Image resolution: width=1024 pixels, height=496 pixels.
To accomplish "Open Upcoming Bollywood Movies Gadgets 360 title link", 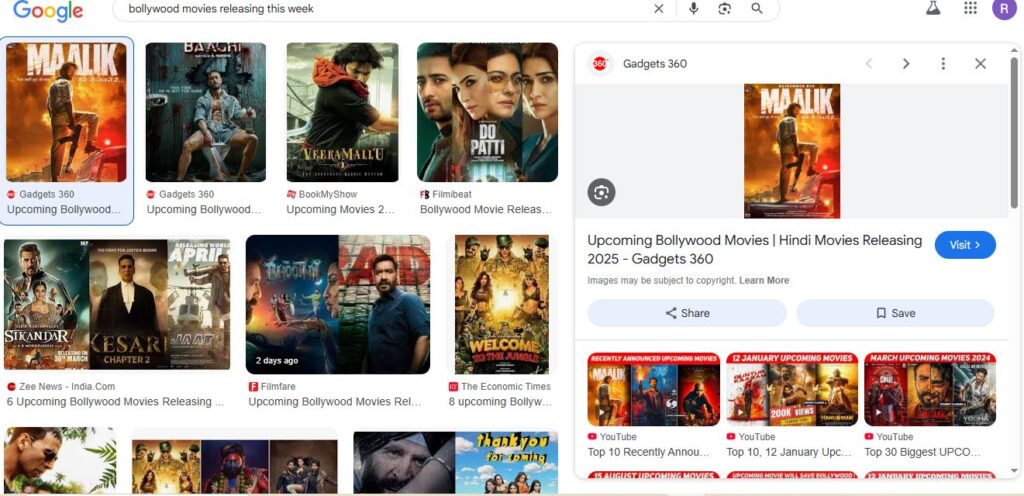I will pos(754,249).
